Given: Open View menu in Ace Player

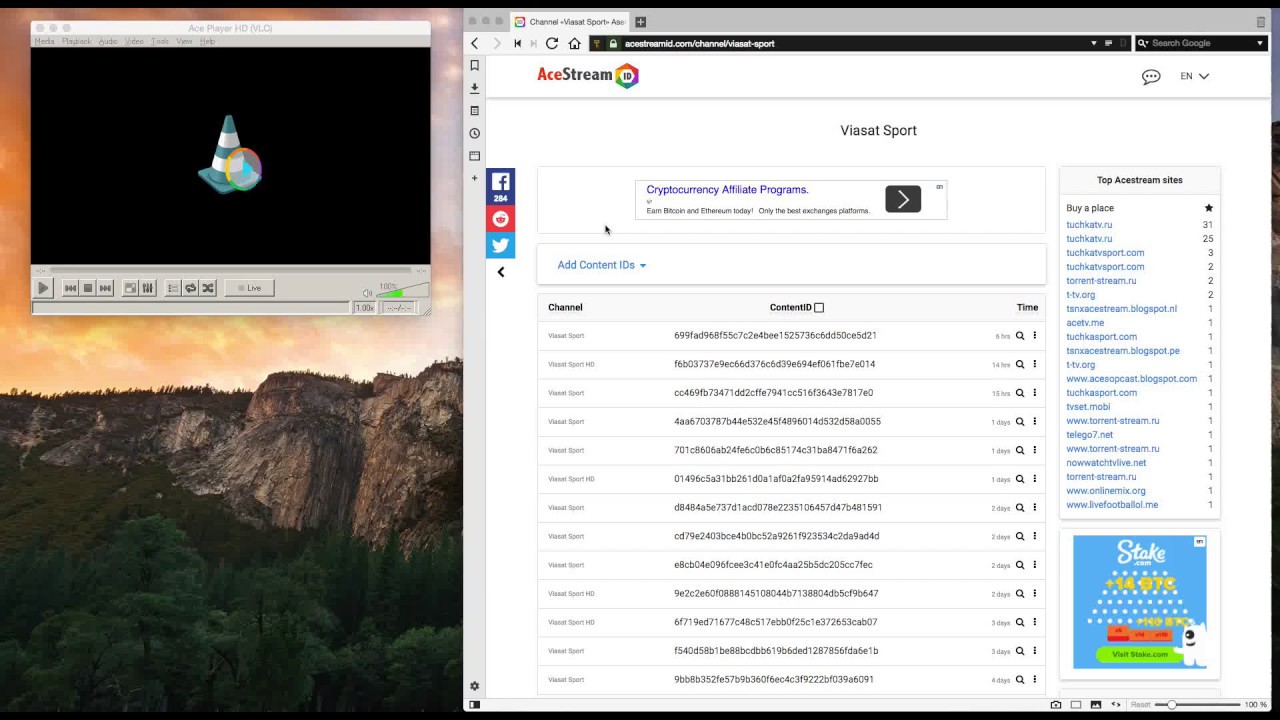Looking at the screenshot, I should coord(184,41).
